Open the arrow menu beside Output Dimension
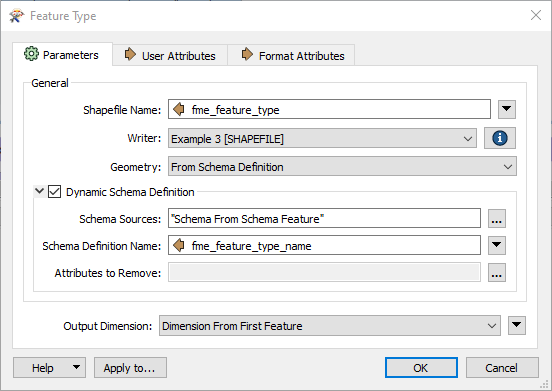 pyautogui.click(x=516, y=325)
